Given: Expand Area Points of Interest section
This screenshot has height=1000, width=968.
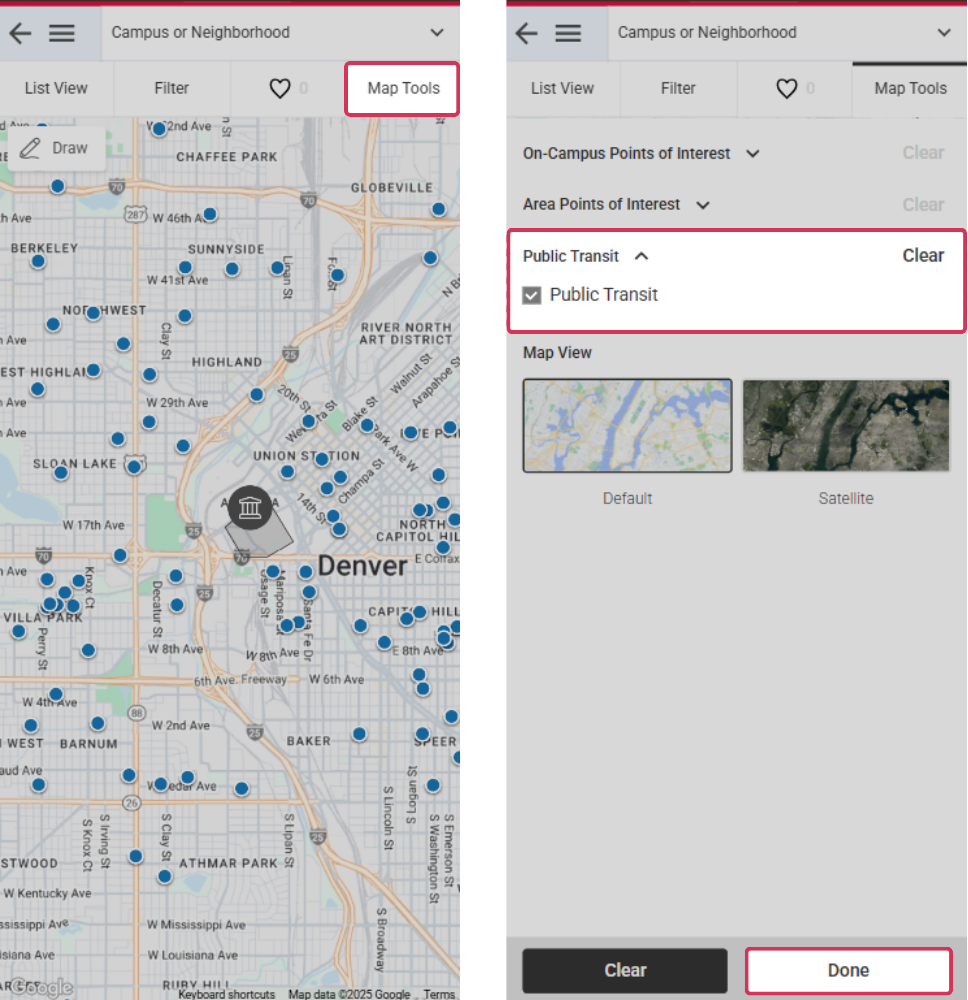Looking at the screenshot, I should pos(617,205).
